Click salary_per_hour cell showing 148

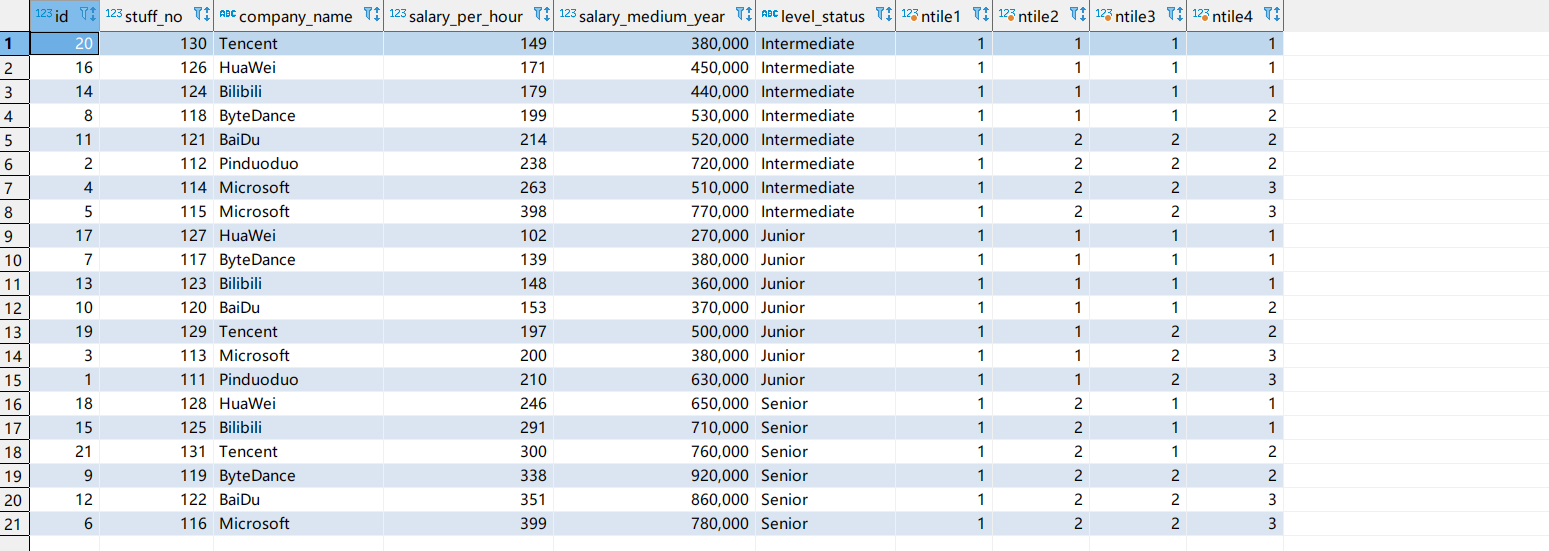tap(468, 283)
